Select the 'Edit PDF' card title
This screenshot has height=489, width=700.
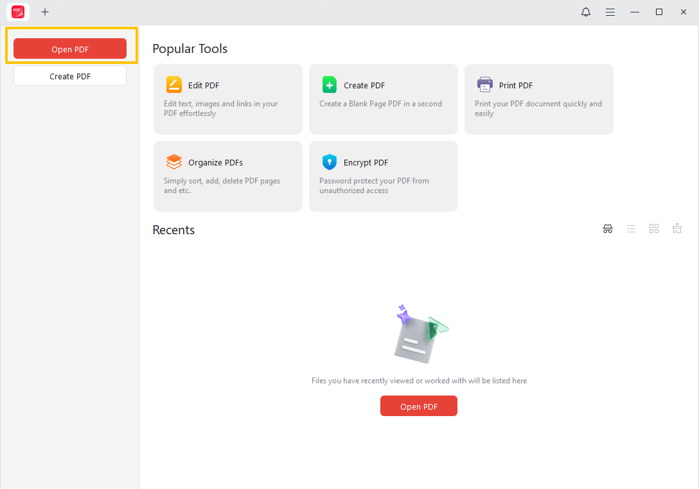(x=204, y=85)
